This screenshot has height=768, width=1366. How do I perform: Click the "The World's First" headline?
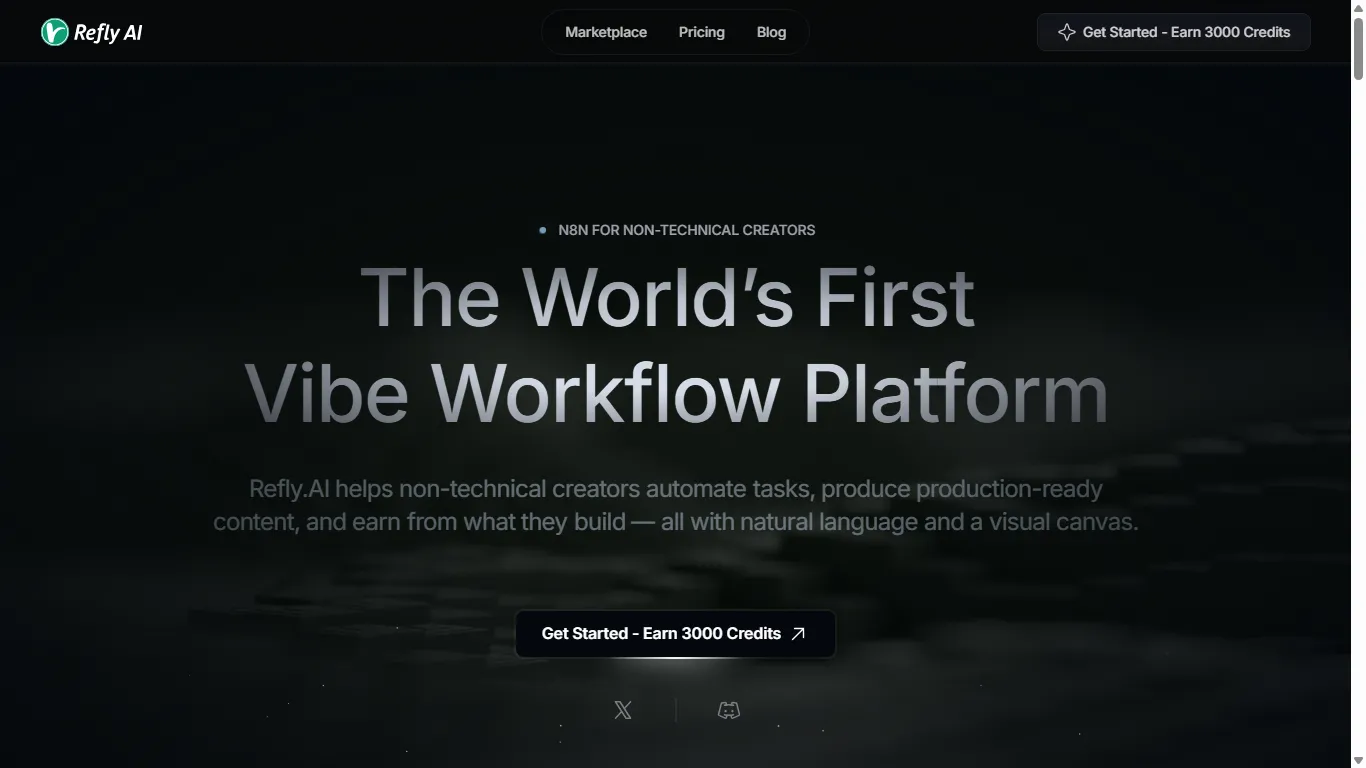(x=667, y=297)
